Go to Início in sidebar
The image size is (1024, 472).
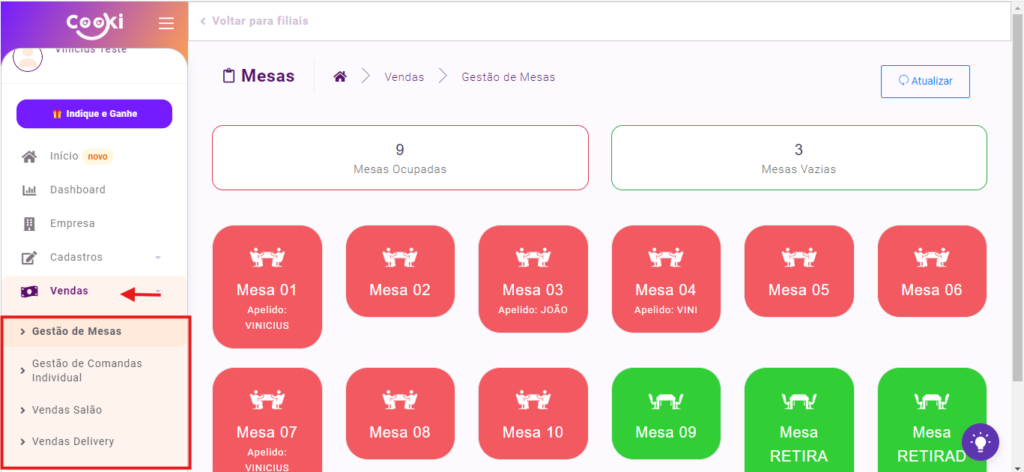pyautogui.click(x=64, y=156)
